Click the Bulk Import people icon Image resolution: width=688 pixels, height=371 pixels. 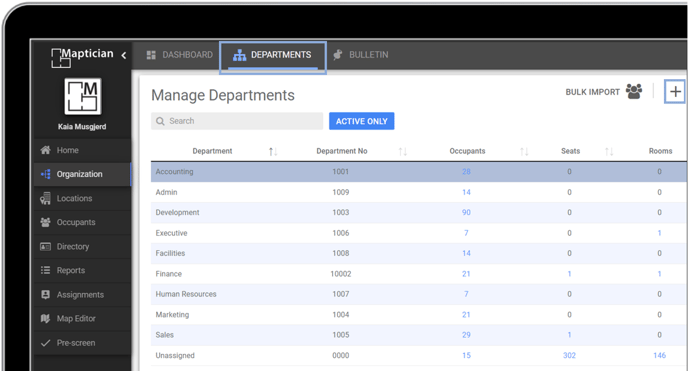click(634, 91)
